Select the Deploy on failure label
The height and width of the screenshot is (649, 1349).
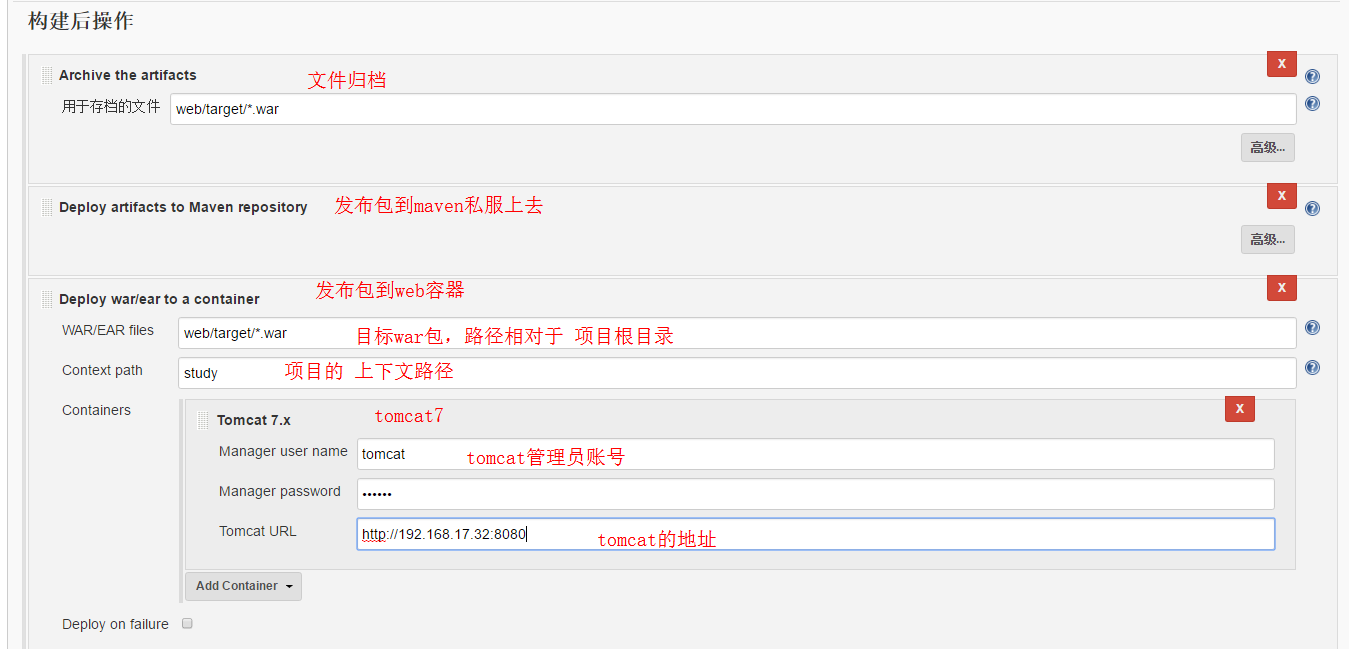[x=115, y=624]
